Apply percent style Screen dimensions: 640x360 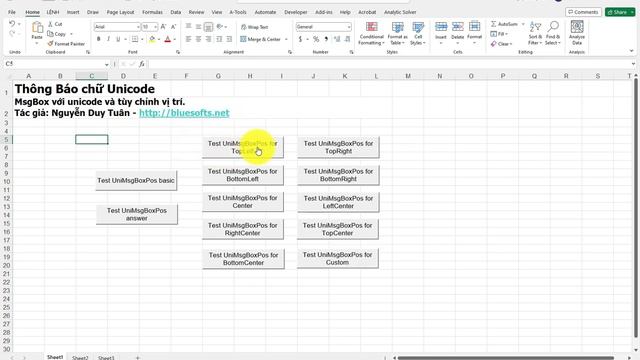tap(316, 39)
